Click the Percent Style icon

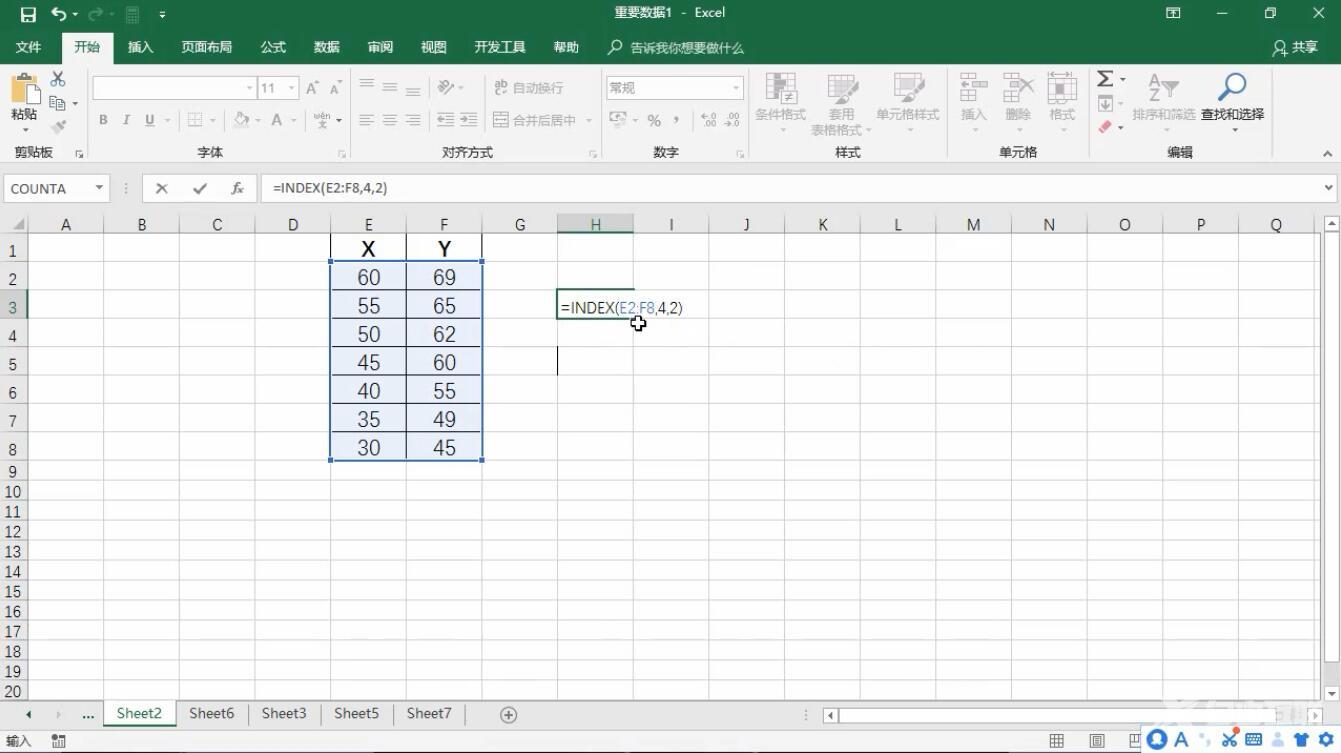coord(654,120)
